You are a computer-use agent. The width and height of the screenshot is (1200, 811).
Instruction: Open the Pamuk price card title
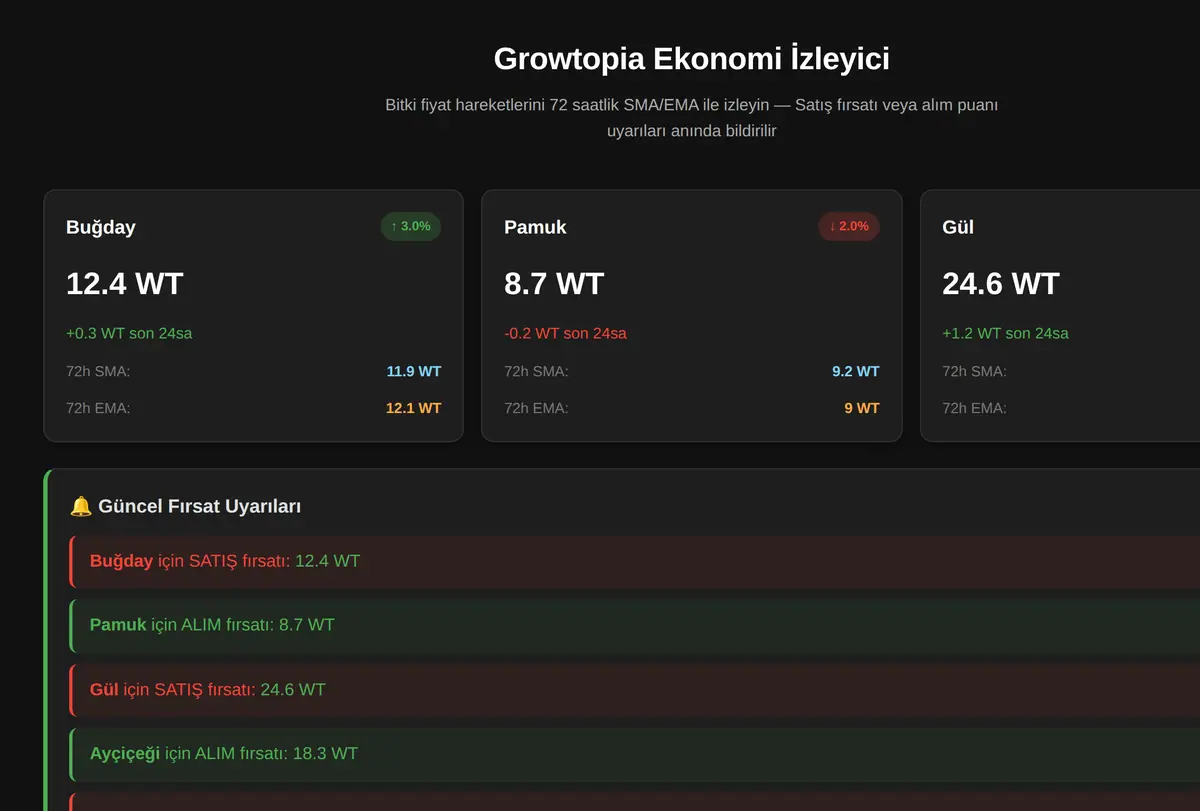535,227
